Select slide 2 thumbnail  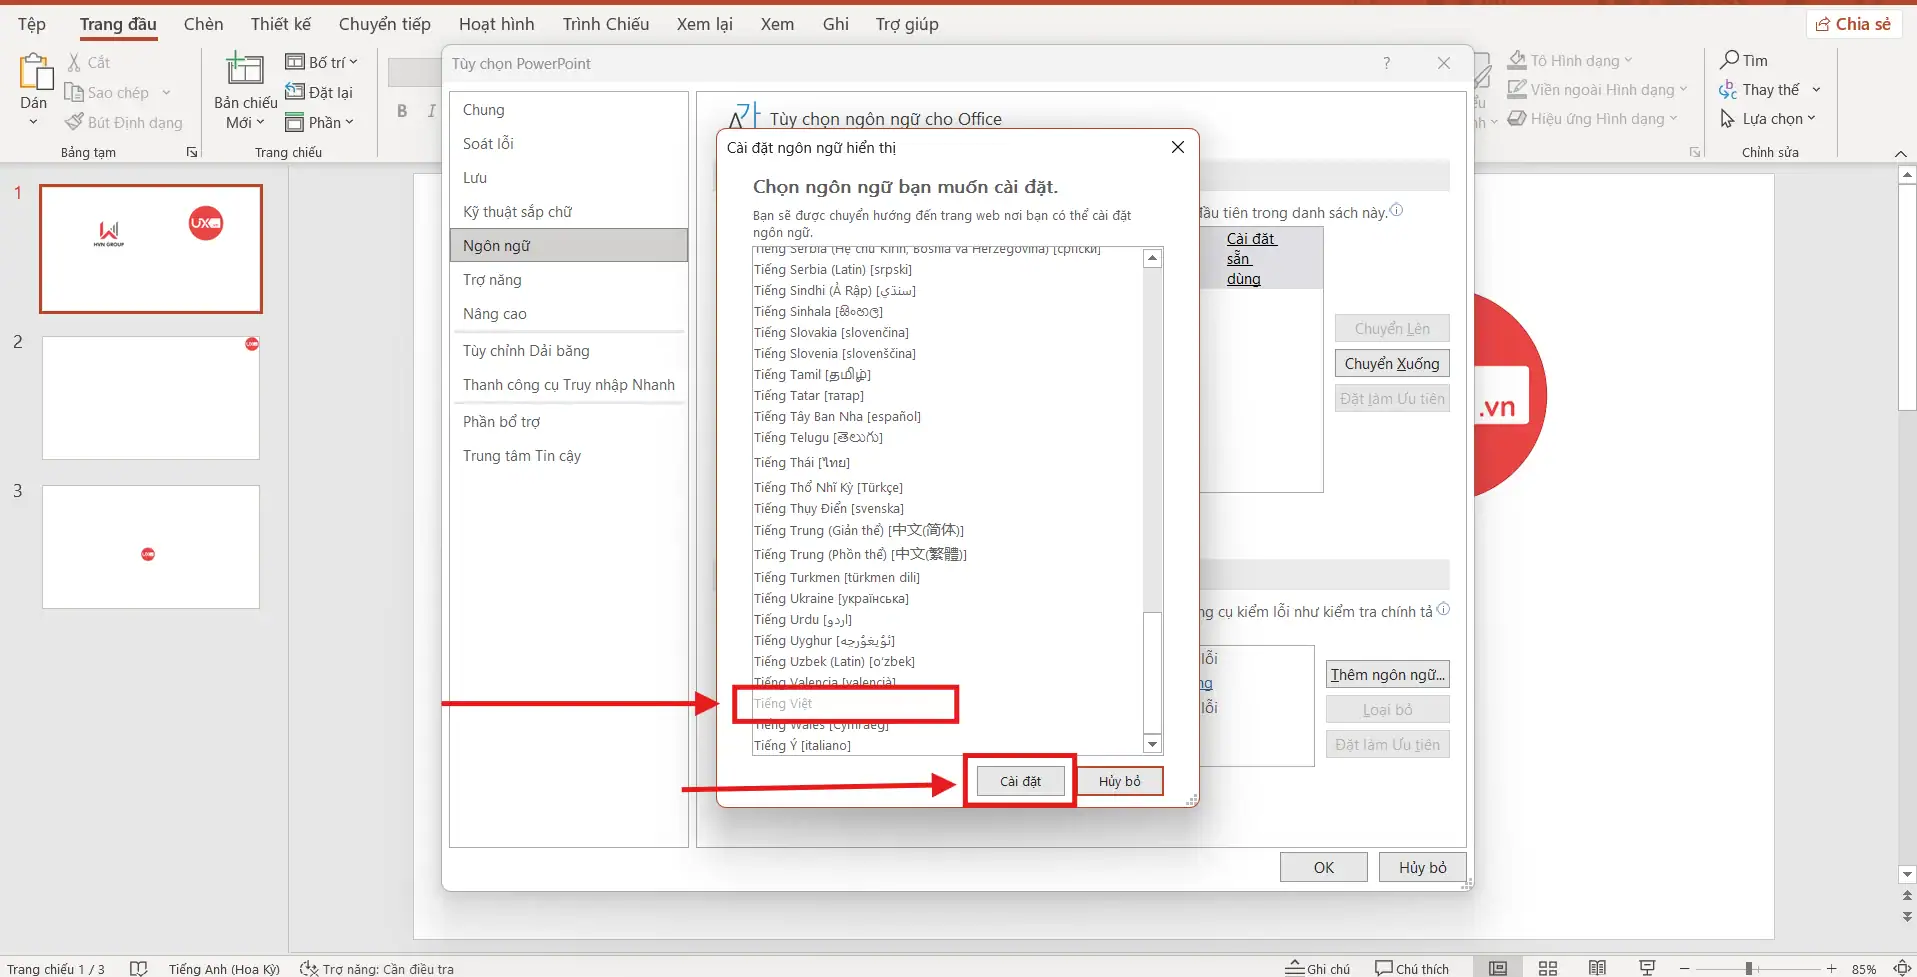click(x=151, y=398)
